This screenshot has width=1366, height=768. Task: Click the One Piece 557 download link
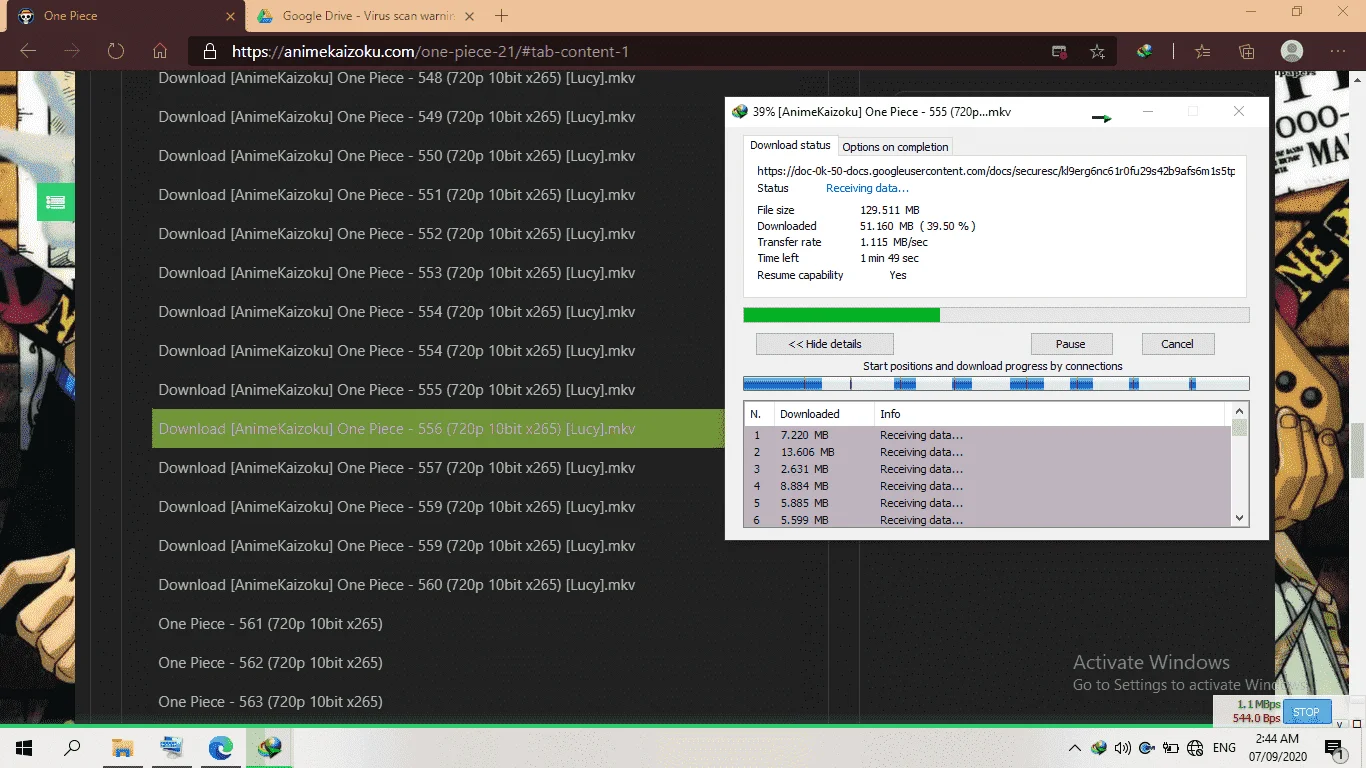tap(397, 468)
